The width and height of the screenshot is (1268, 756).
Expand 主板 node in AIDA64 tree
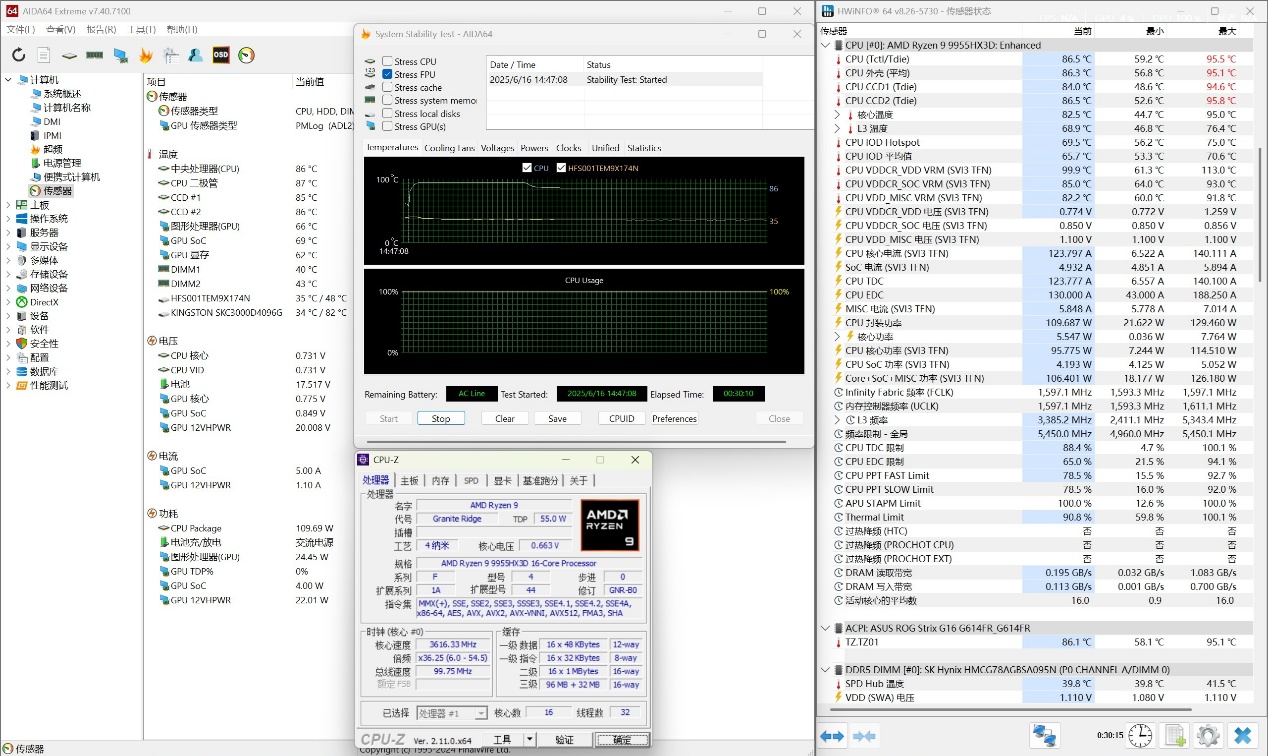(x=9, y=204)
